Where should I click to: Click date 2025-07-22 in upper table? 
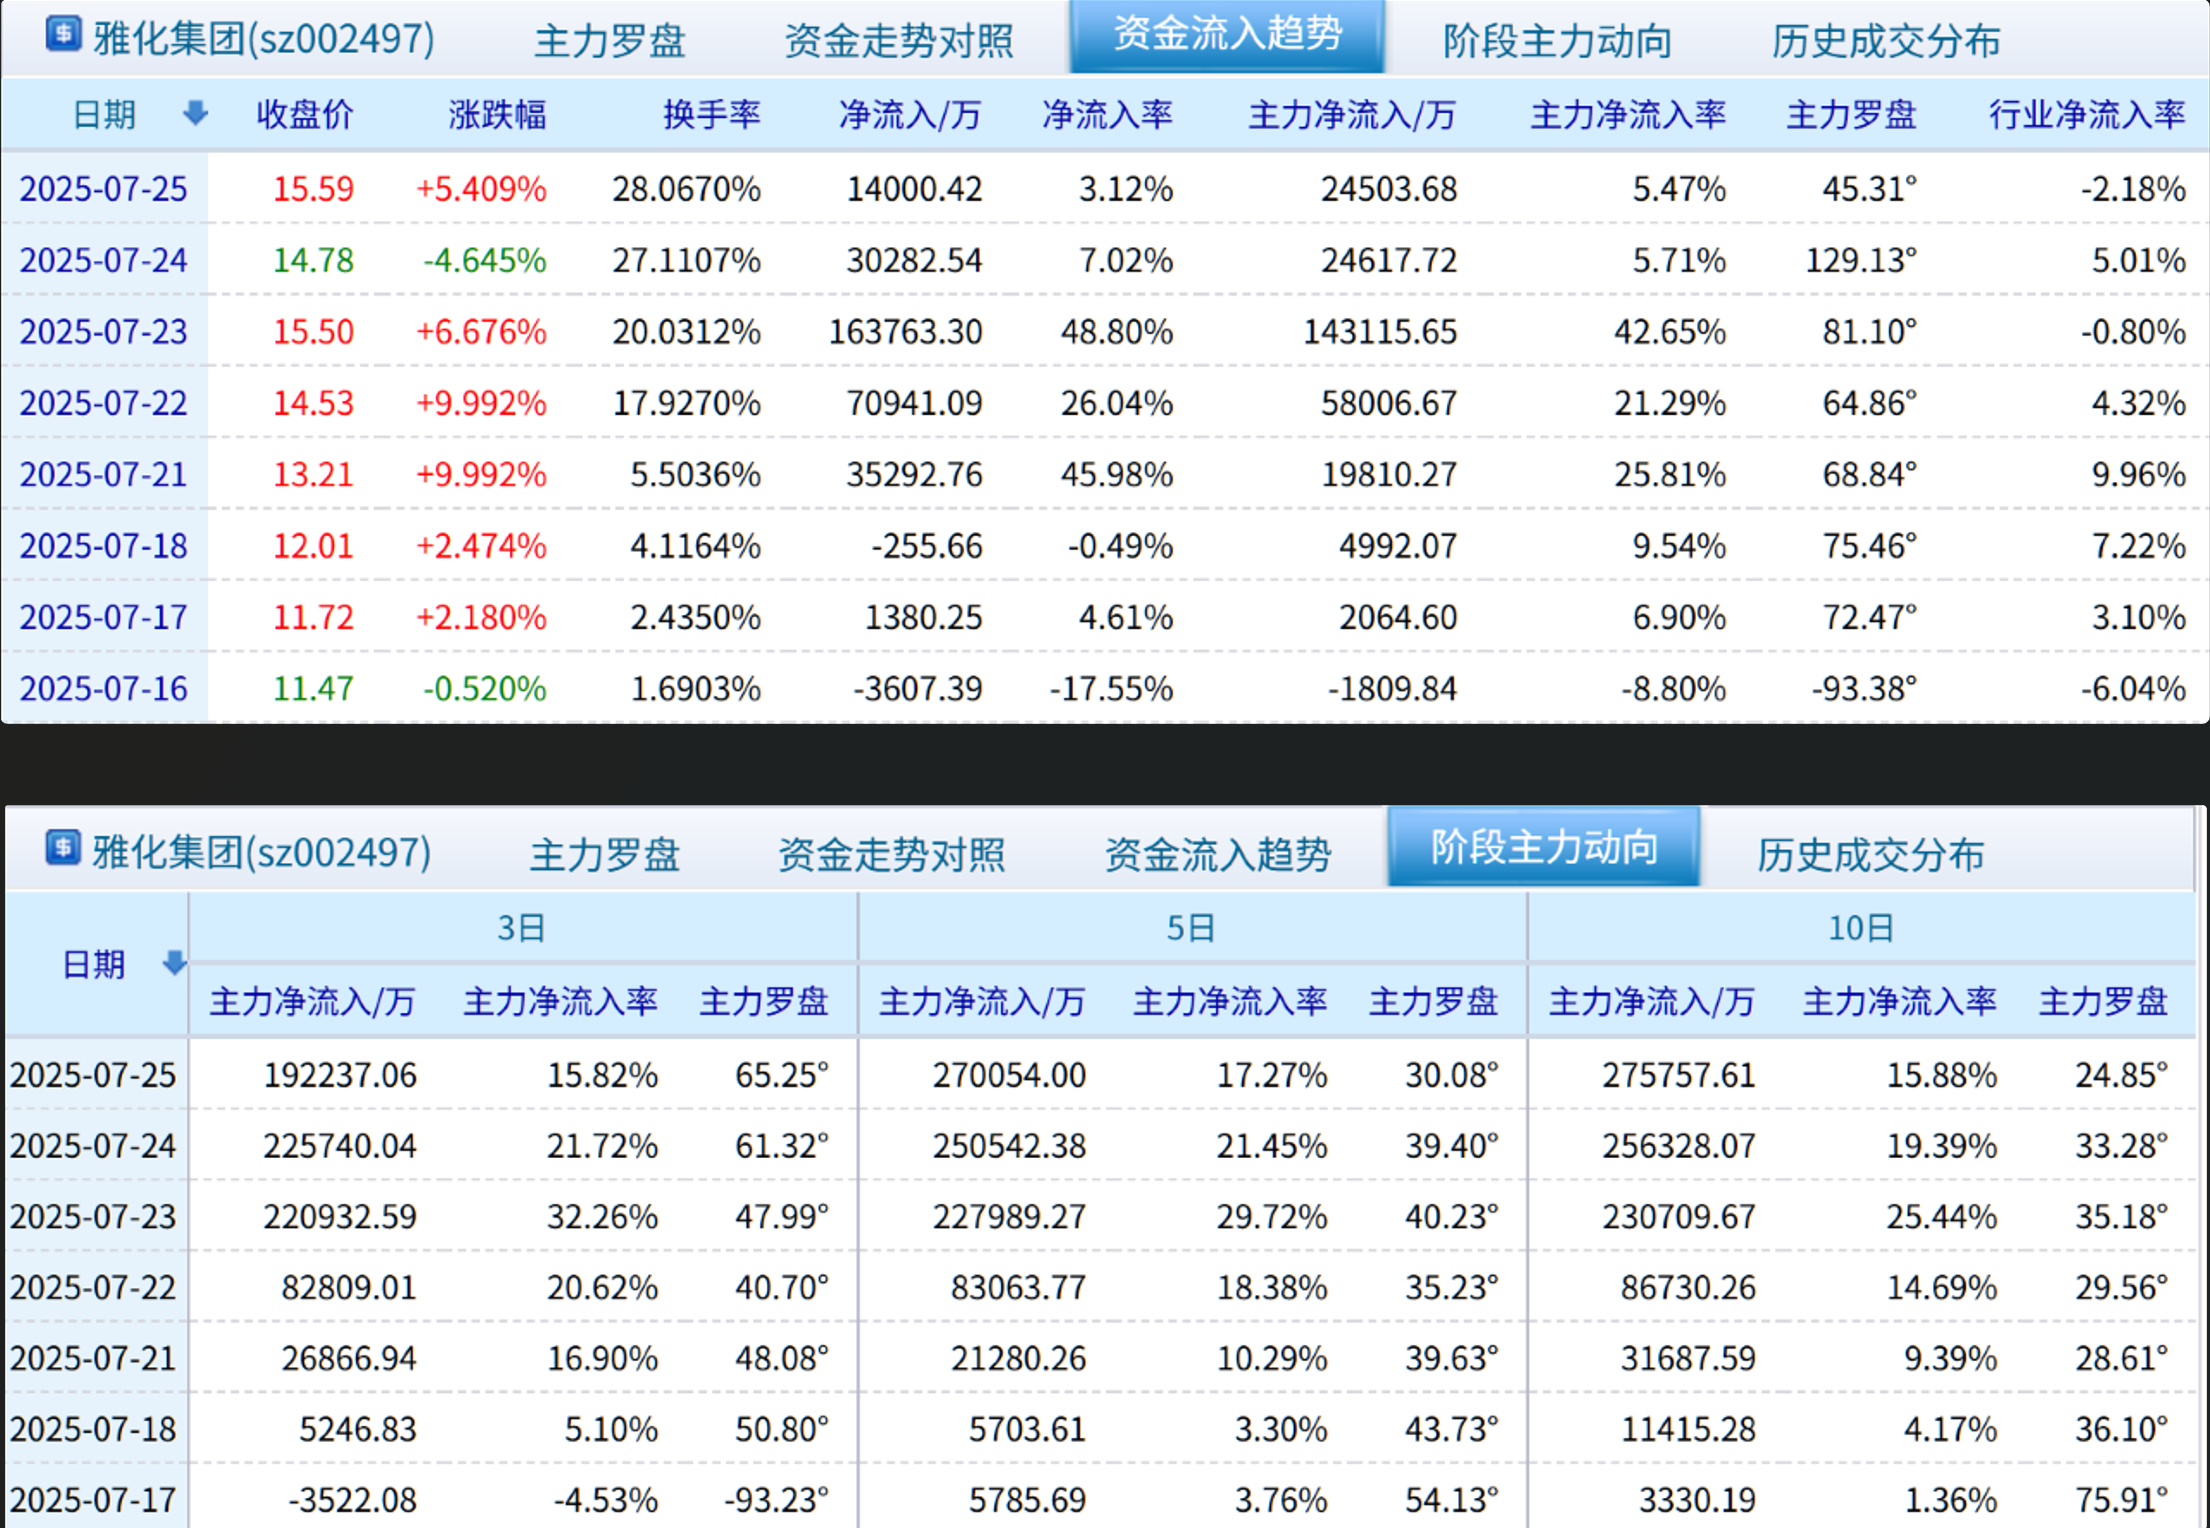[103, 403]
